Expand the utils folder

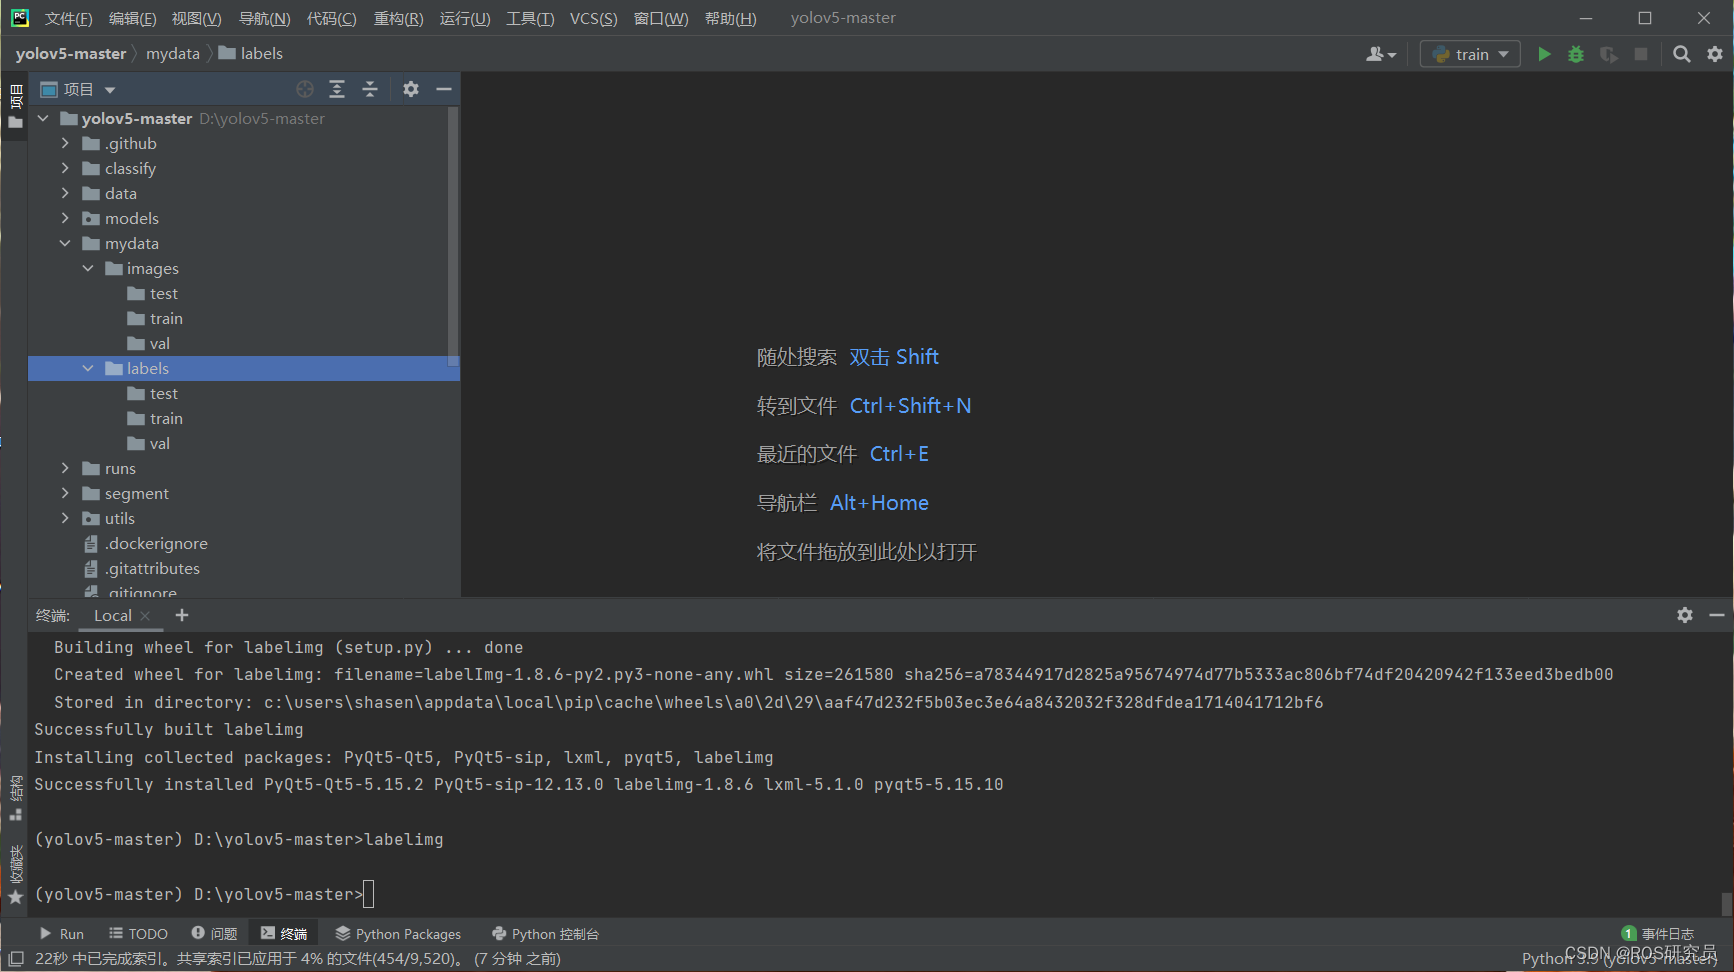pyautogui.click(x=65, y=518)
